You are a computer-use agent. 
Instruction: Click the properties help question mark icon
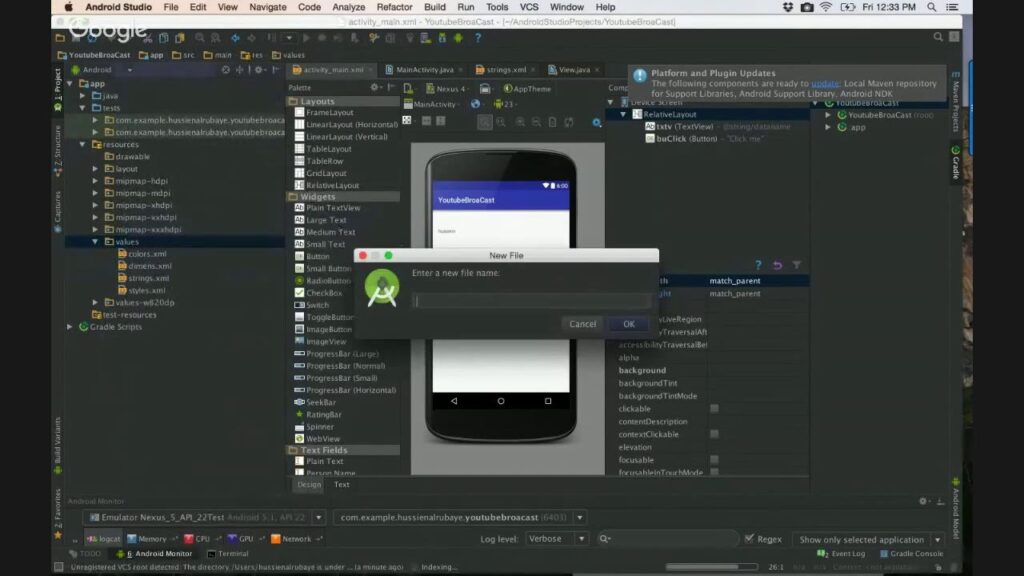click(758, 265)
